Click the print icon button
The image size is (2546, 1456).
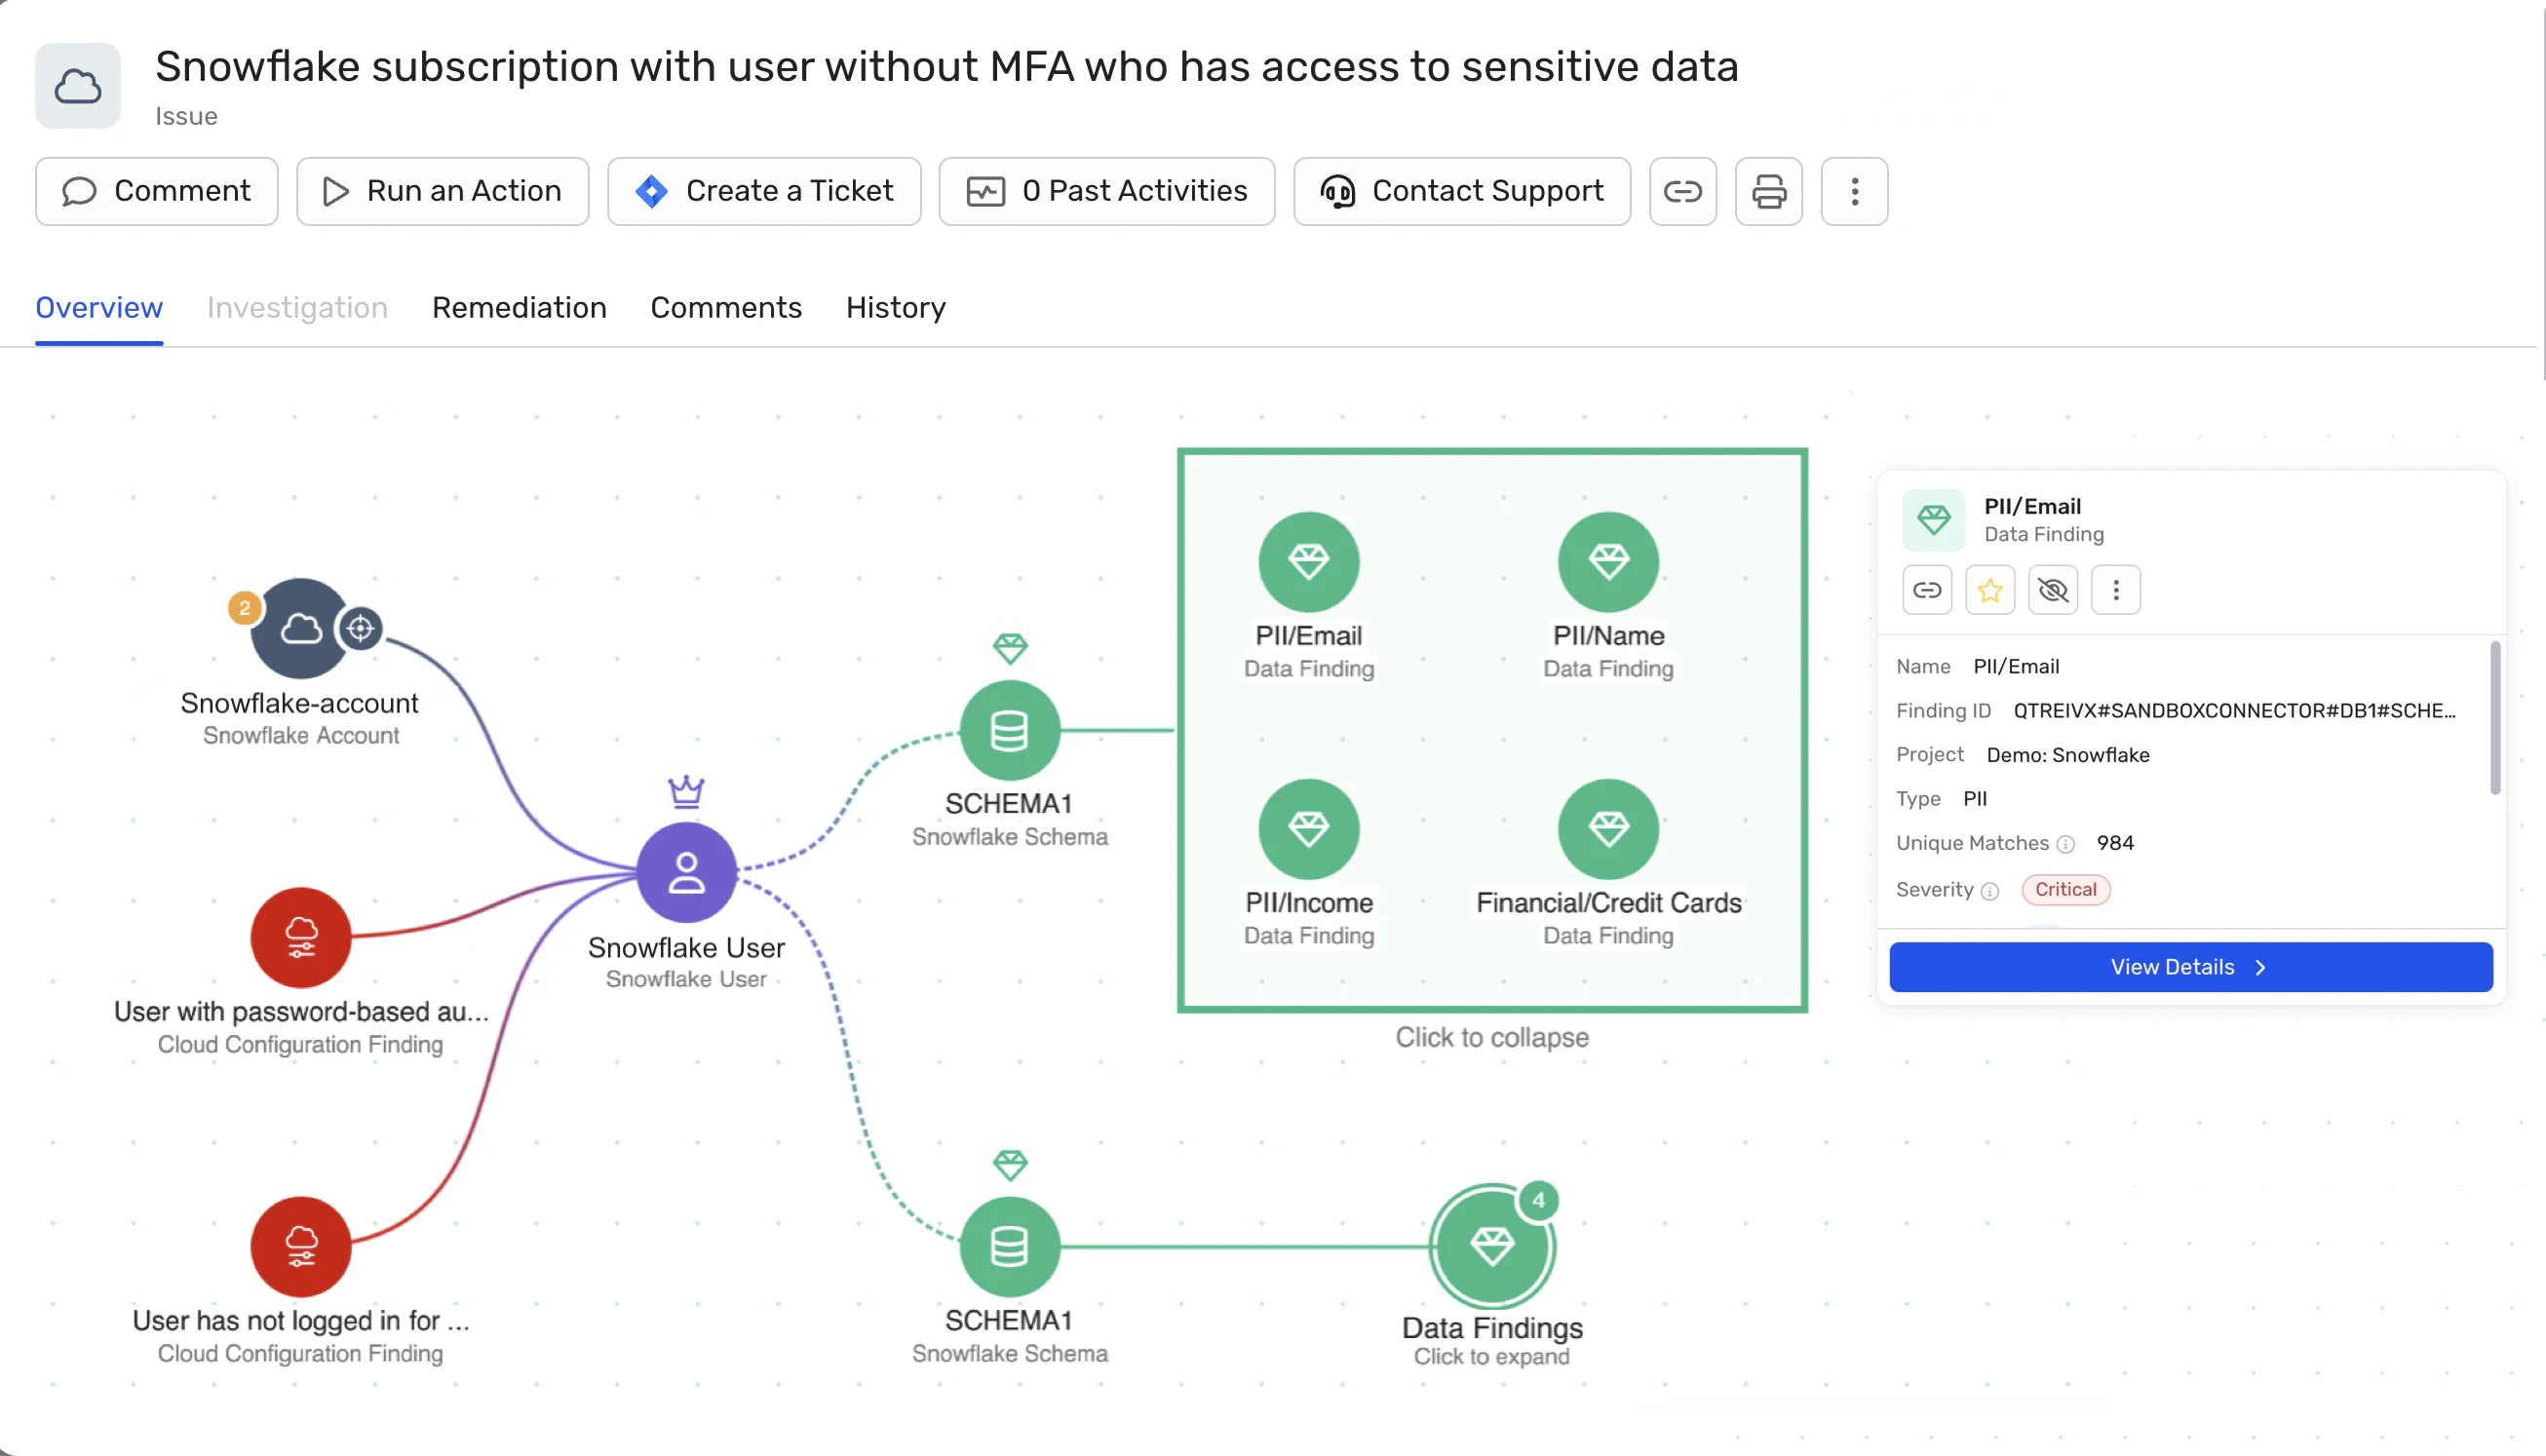point(1769,191)
